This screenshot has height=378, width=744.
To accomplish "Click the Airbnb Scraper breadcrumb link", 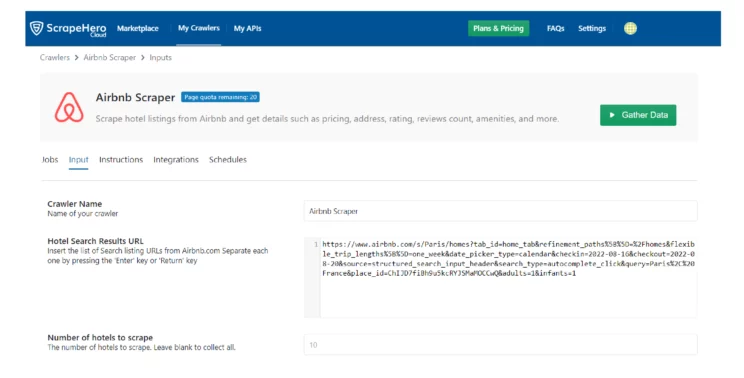I will [110, 57].
